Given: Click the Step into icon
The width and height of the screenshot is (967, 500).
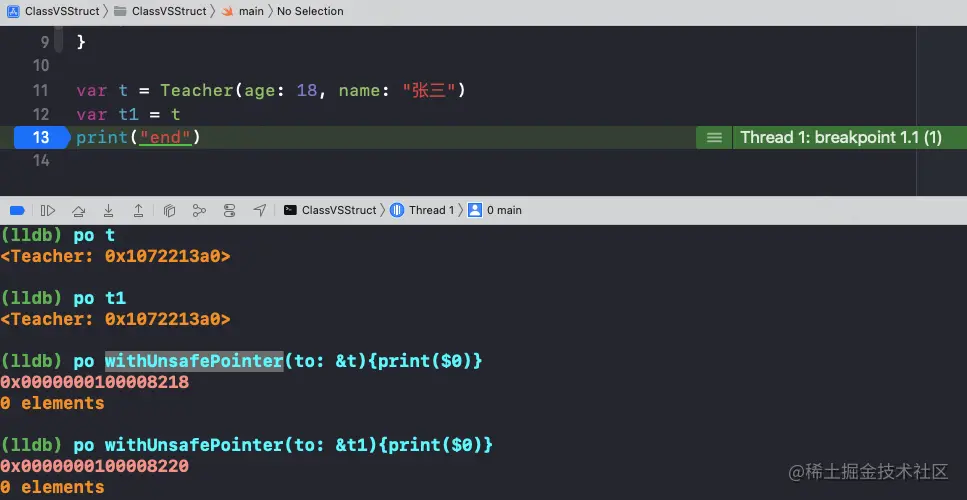Looking at the screenshot, I should [109, 210].
